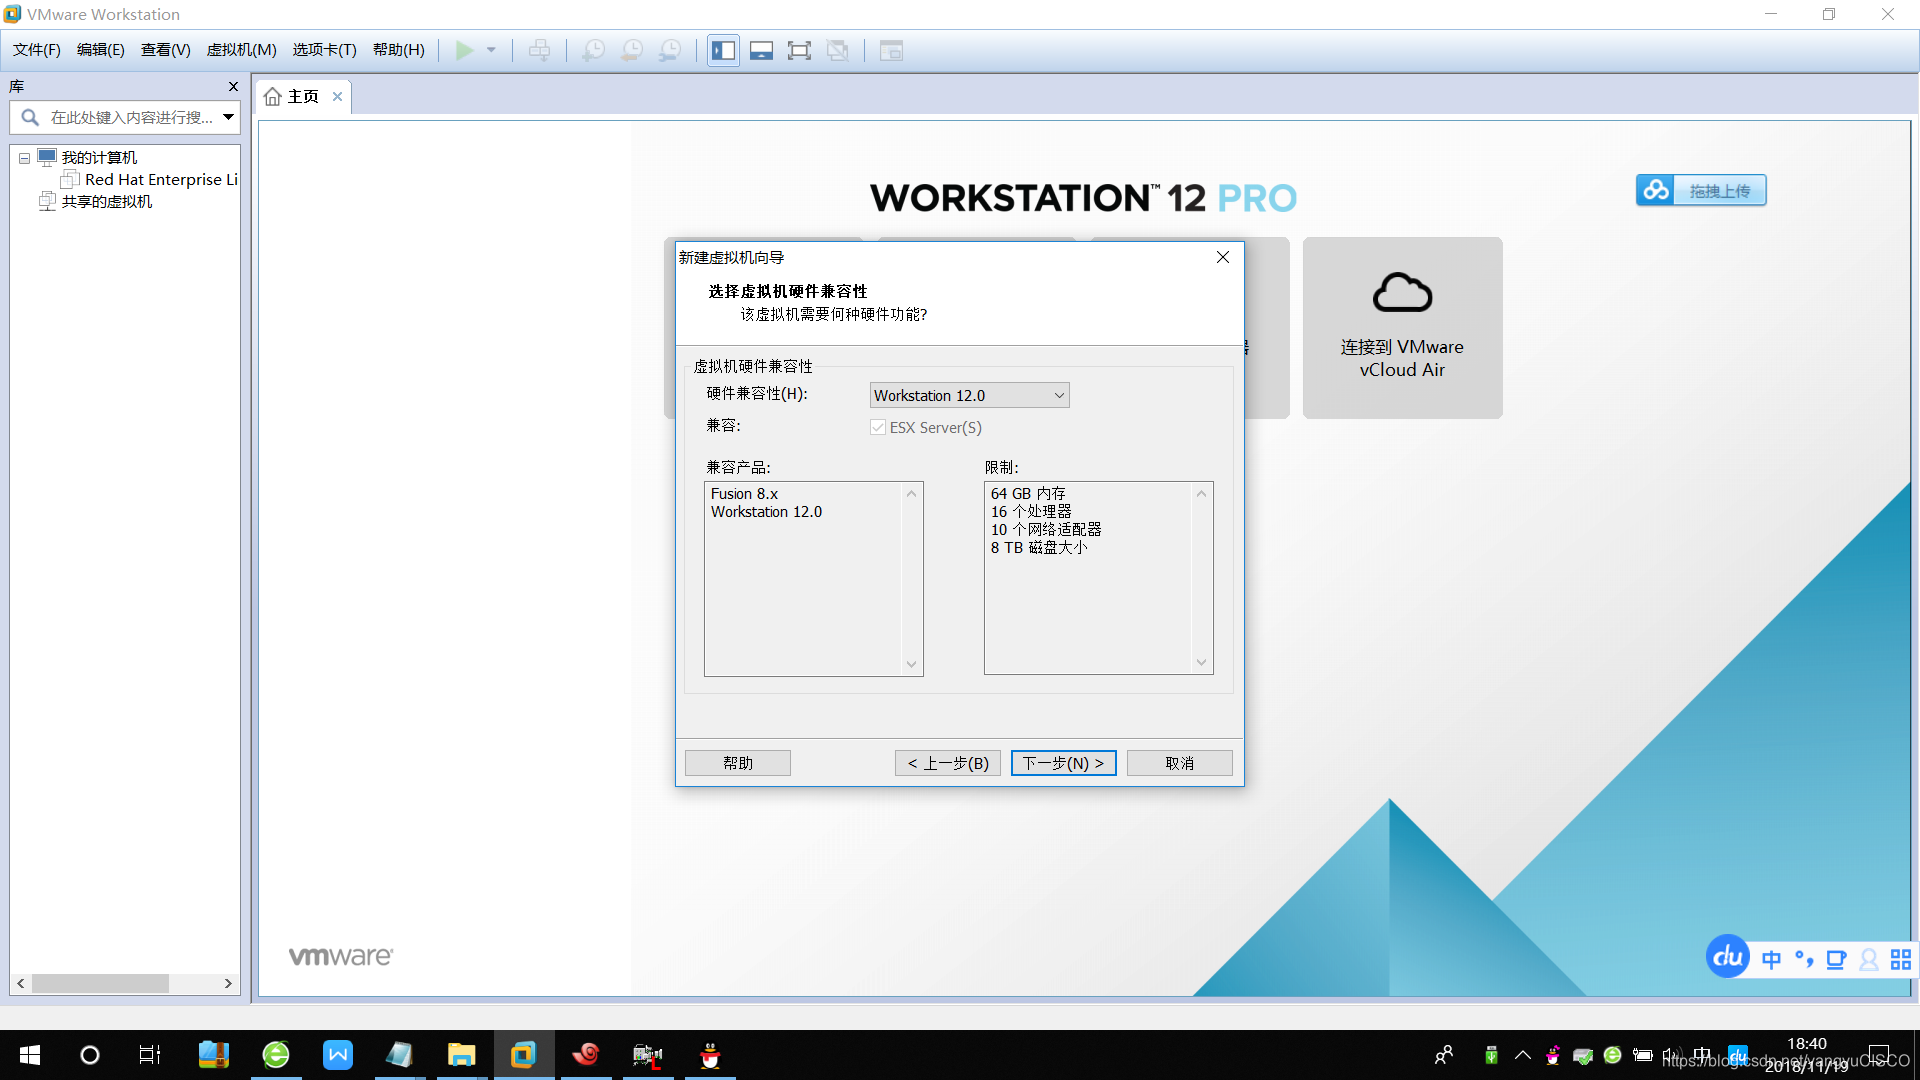Screen dimensions: 1920x1080
Task: Open the library search filter dropdown arrow
Action: tap(229, 117)
